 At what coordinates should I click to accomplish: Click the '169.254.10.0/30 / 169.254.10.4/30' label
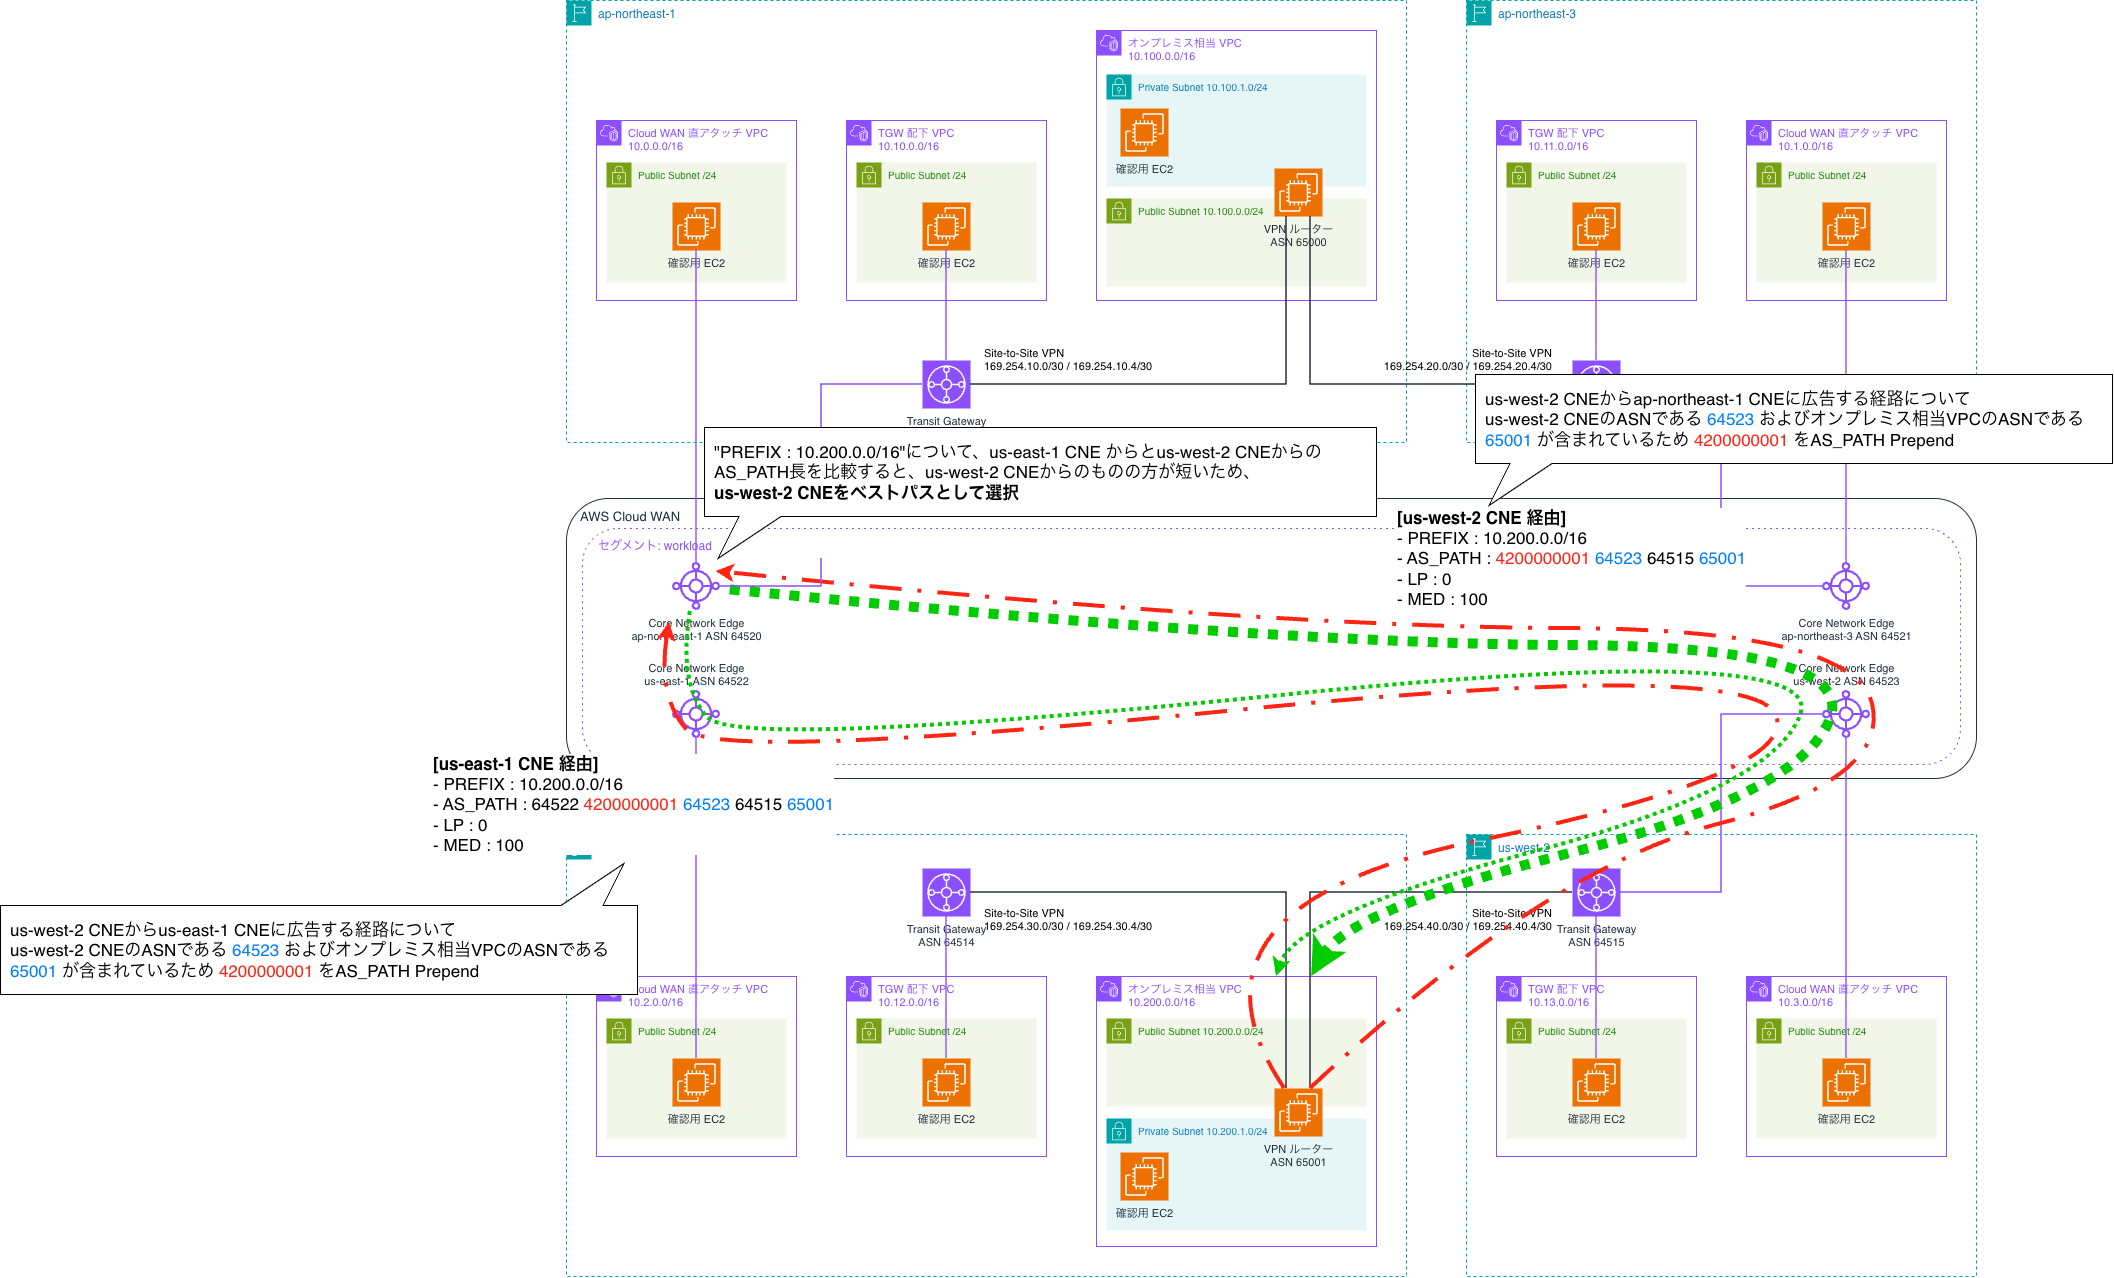pyautogui.click(x=1068, y=367)
